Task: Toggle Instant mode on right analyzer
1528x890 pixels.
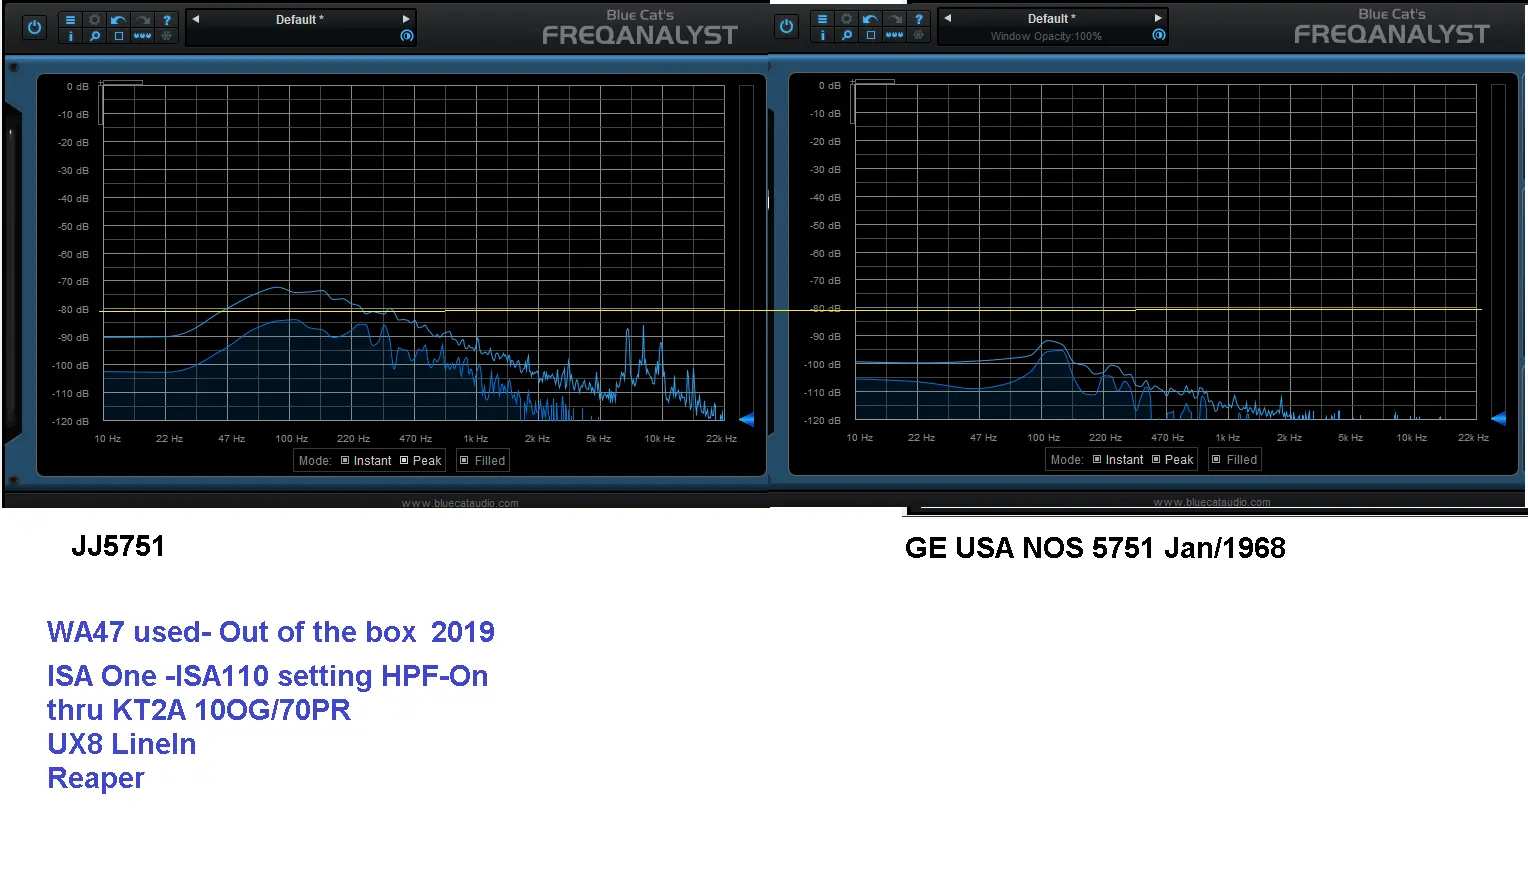Action: pos(1117,460)
